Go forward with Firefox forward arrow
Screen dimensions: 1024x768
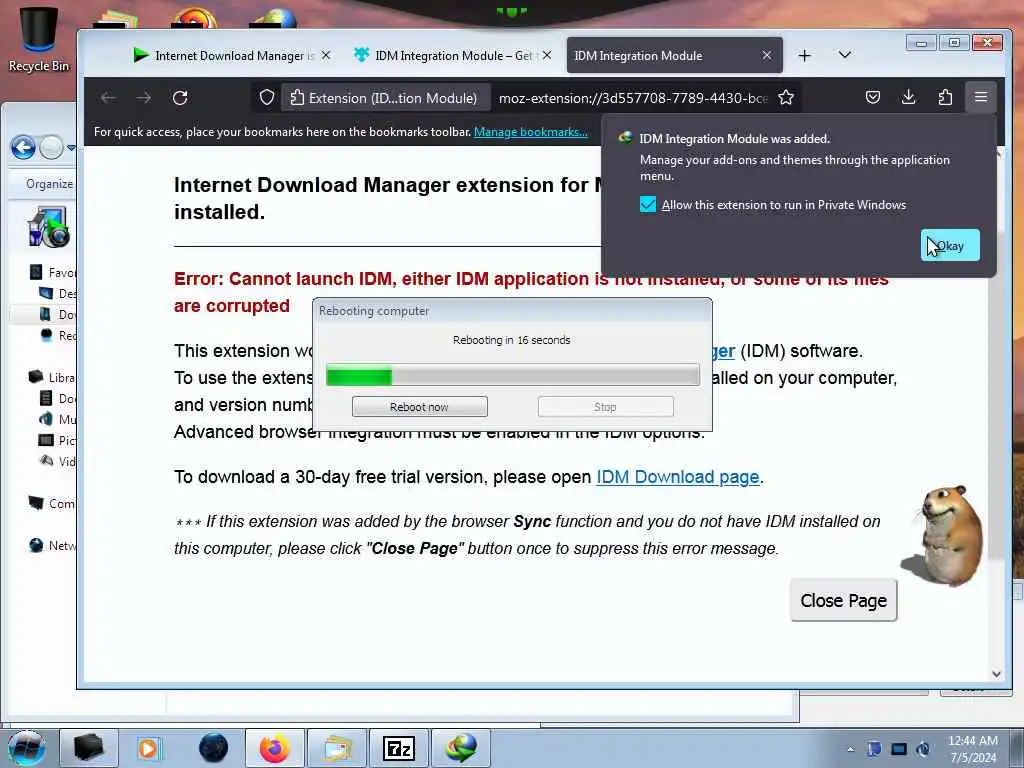click(144, 98)
